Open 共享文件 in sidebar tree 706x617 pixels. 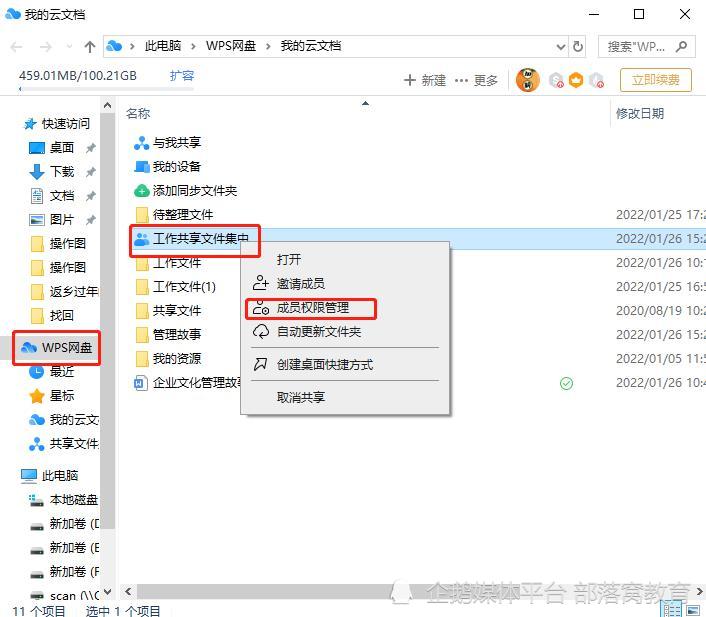[64, 444]
